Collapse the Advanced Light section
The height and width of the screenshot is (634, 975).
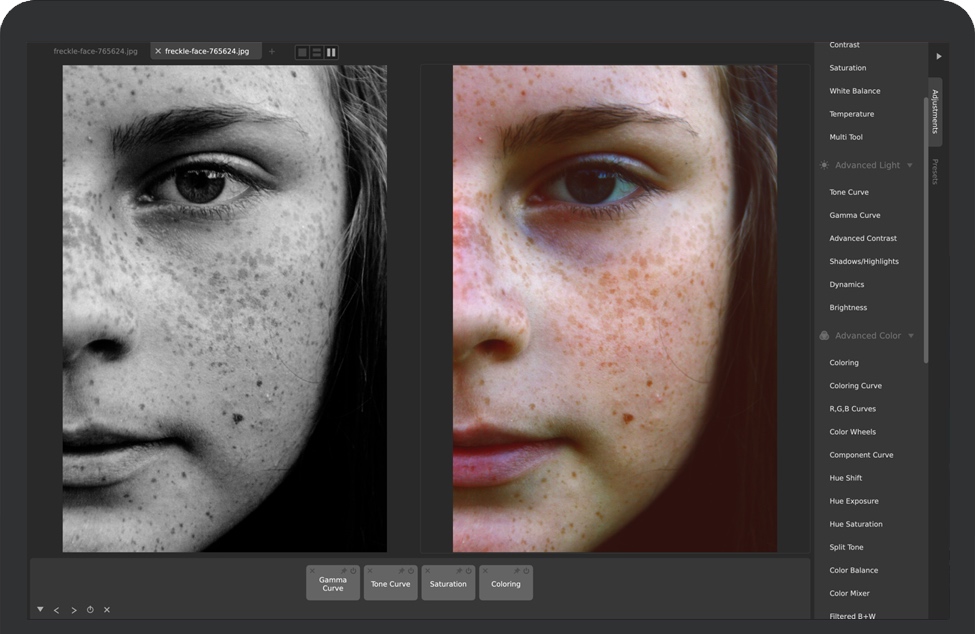click(909, 165)
